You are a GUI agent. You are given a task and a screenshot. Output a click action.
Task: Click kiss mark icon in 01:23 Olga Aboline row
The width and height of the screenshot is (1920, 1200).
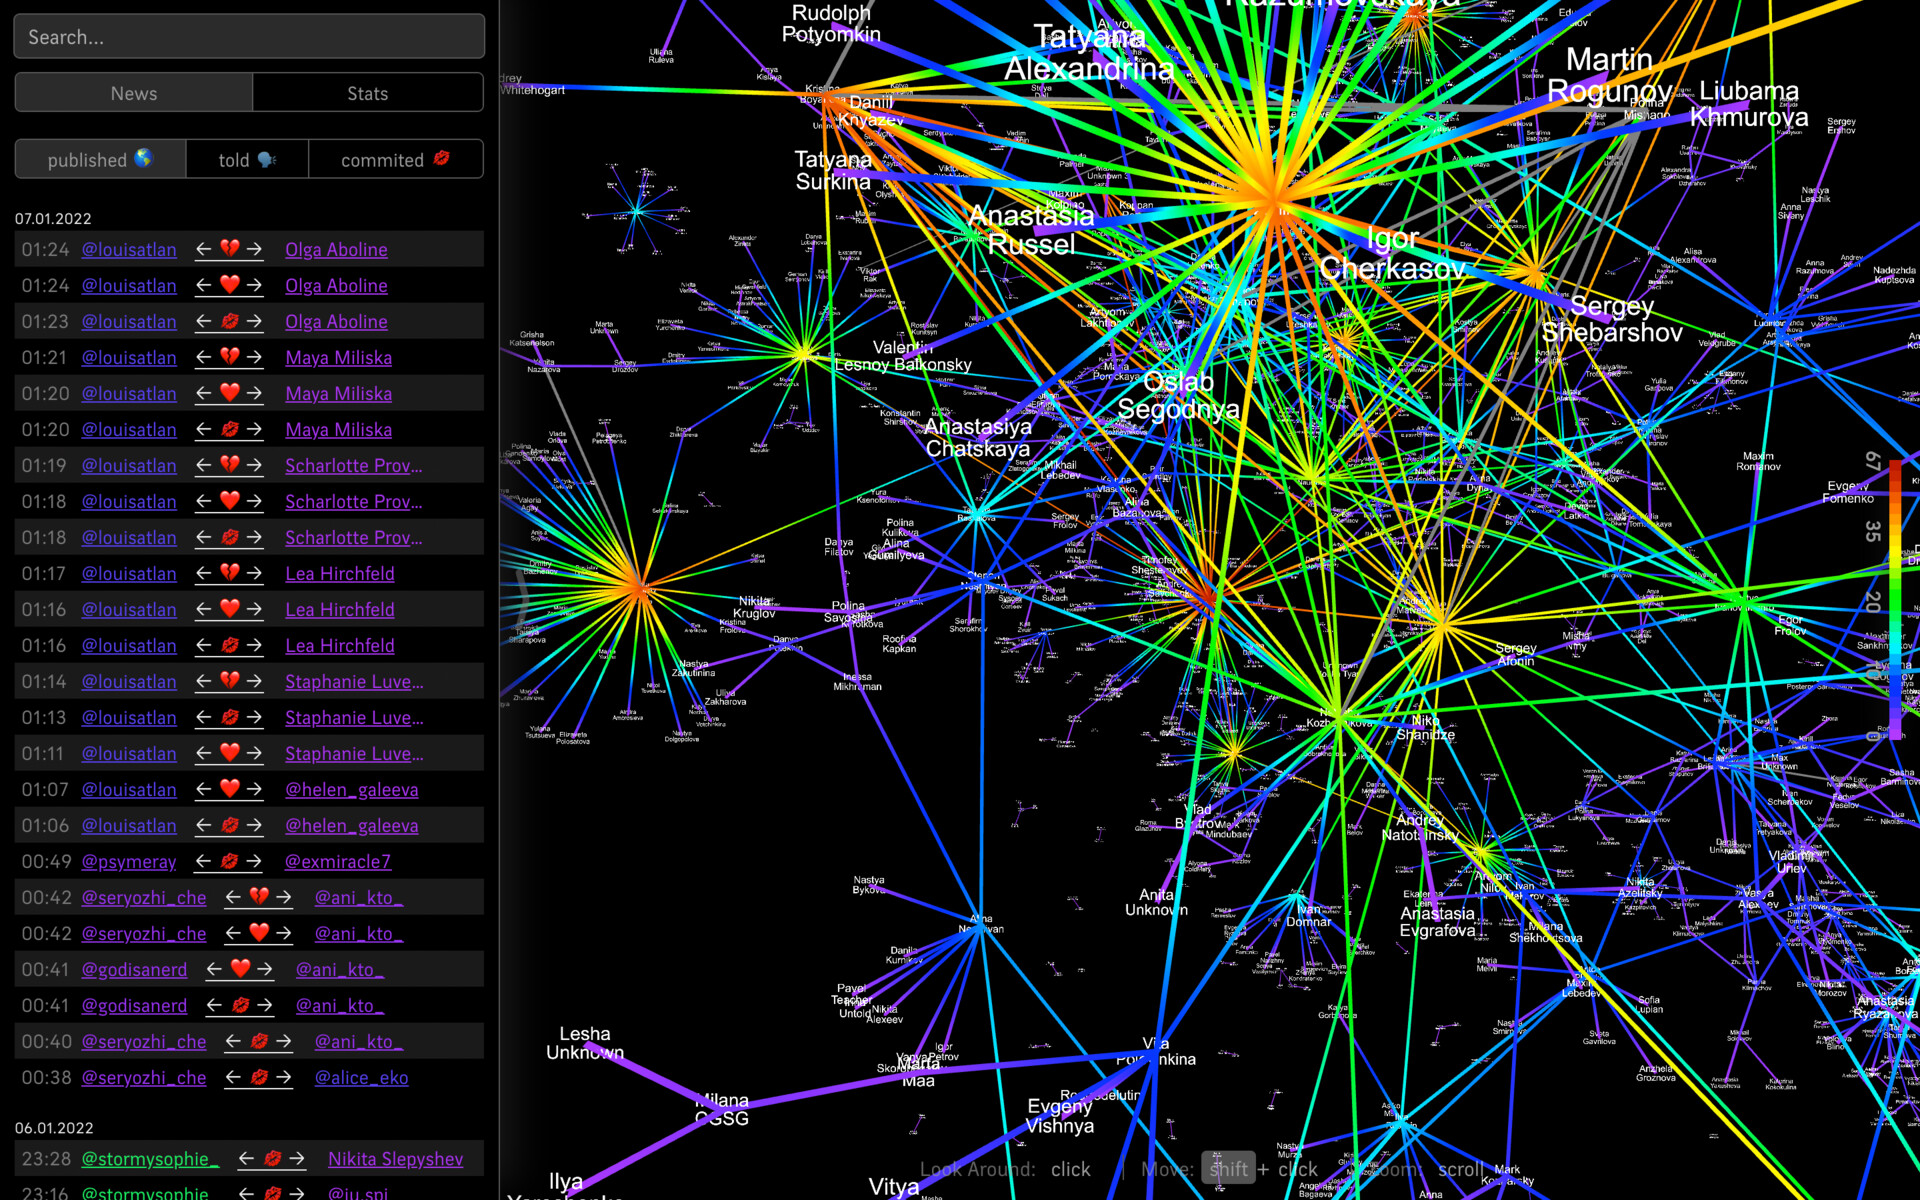pos(229,321)
